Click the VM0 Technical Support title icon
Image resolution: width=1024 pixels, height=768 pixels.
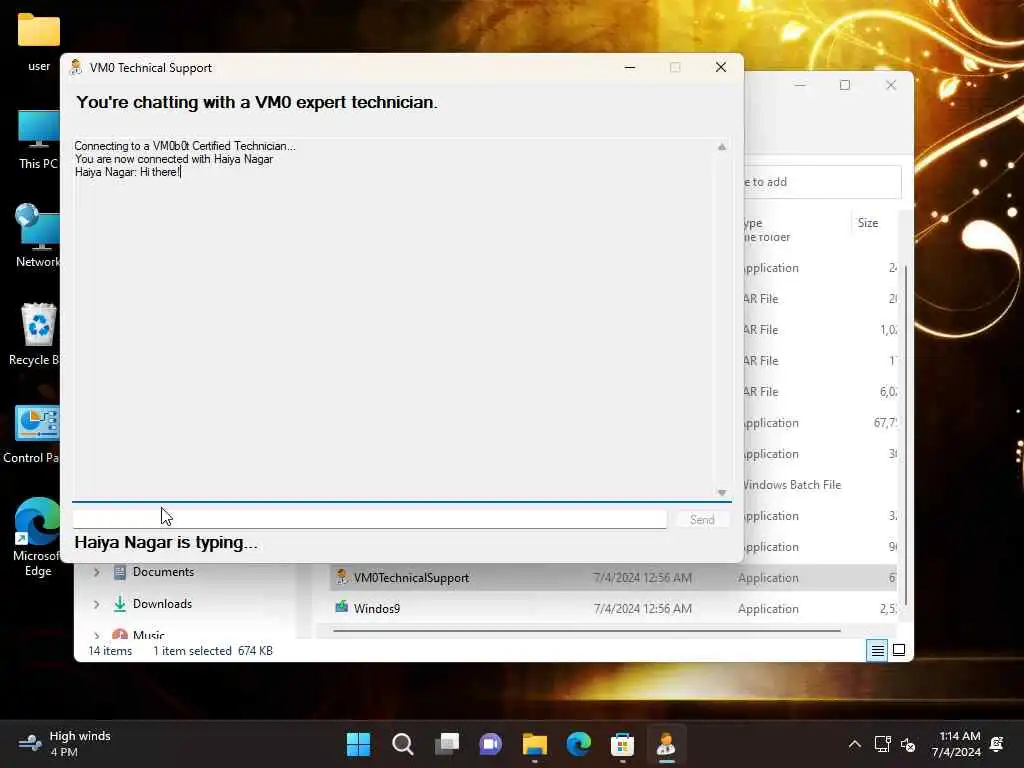pyautogui.click(x=76, y=67)
